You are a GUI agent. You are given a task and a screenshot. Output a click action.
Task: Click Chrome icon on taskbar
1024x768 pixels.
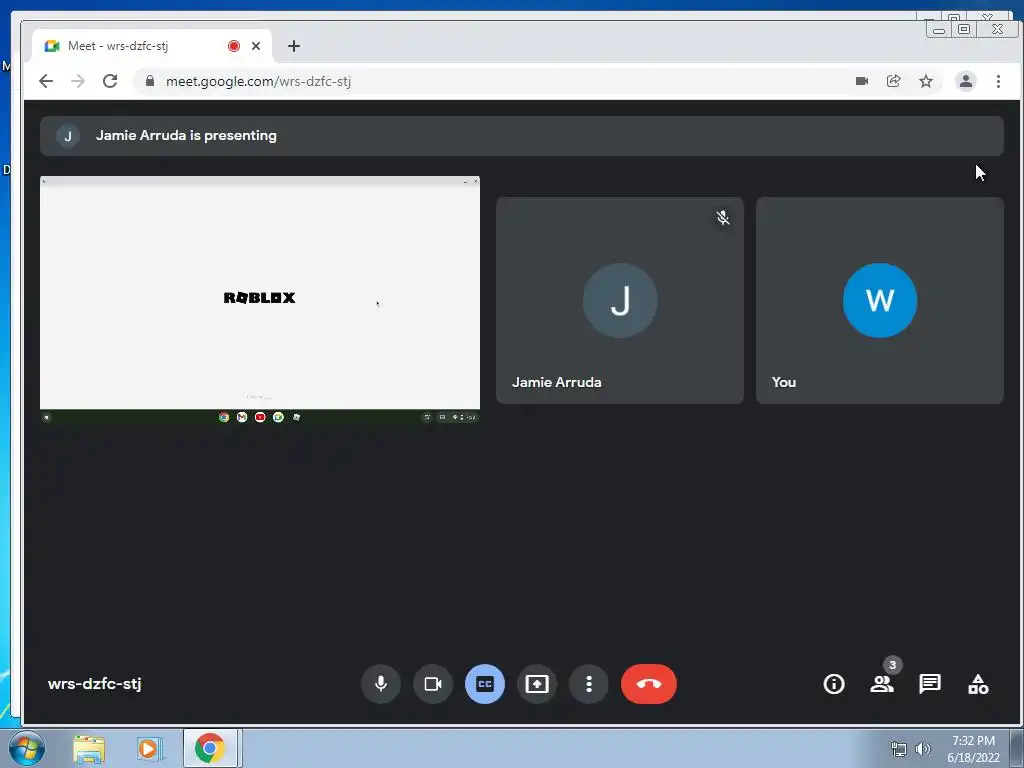210,748
